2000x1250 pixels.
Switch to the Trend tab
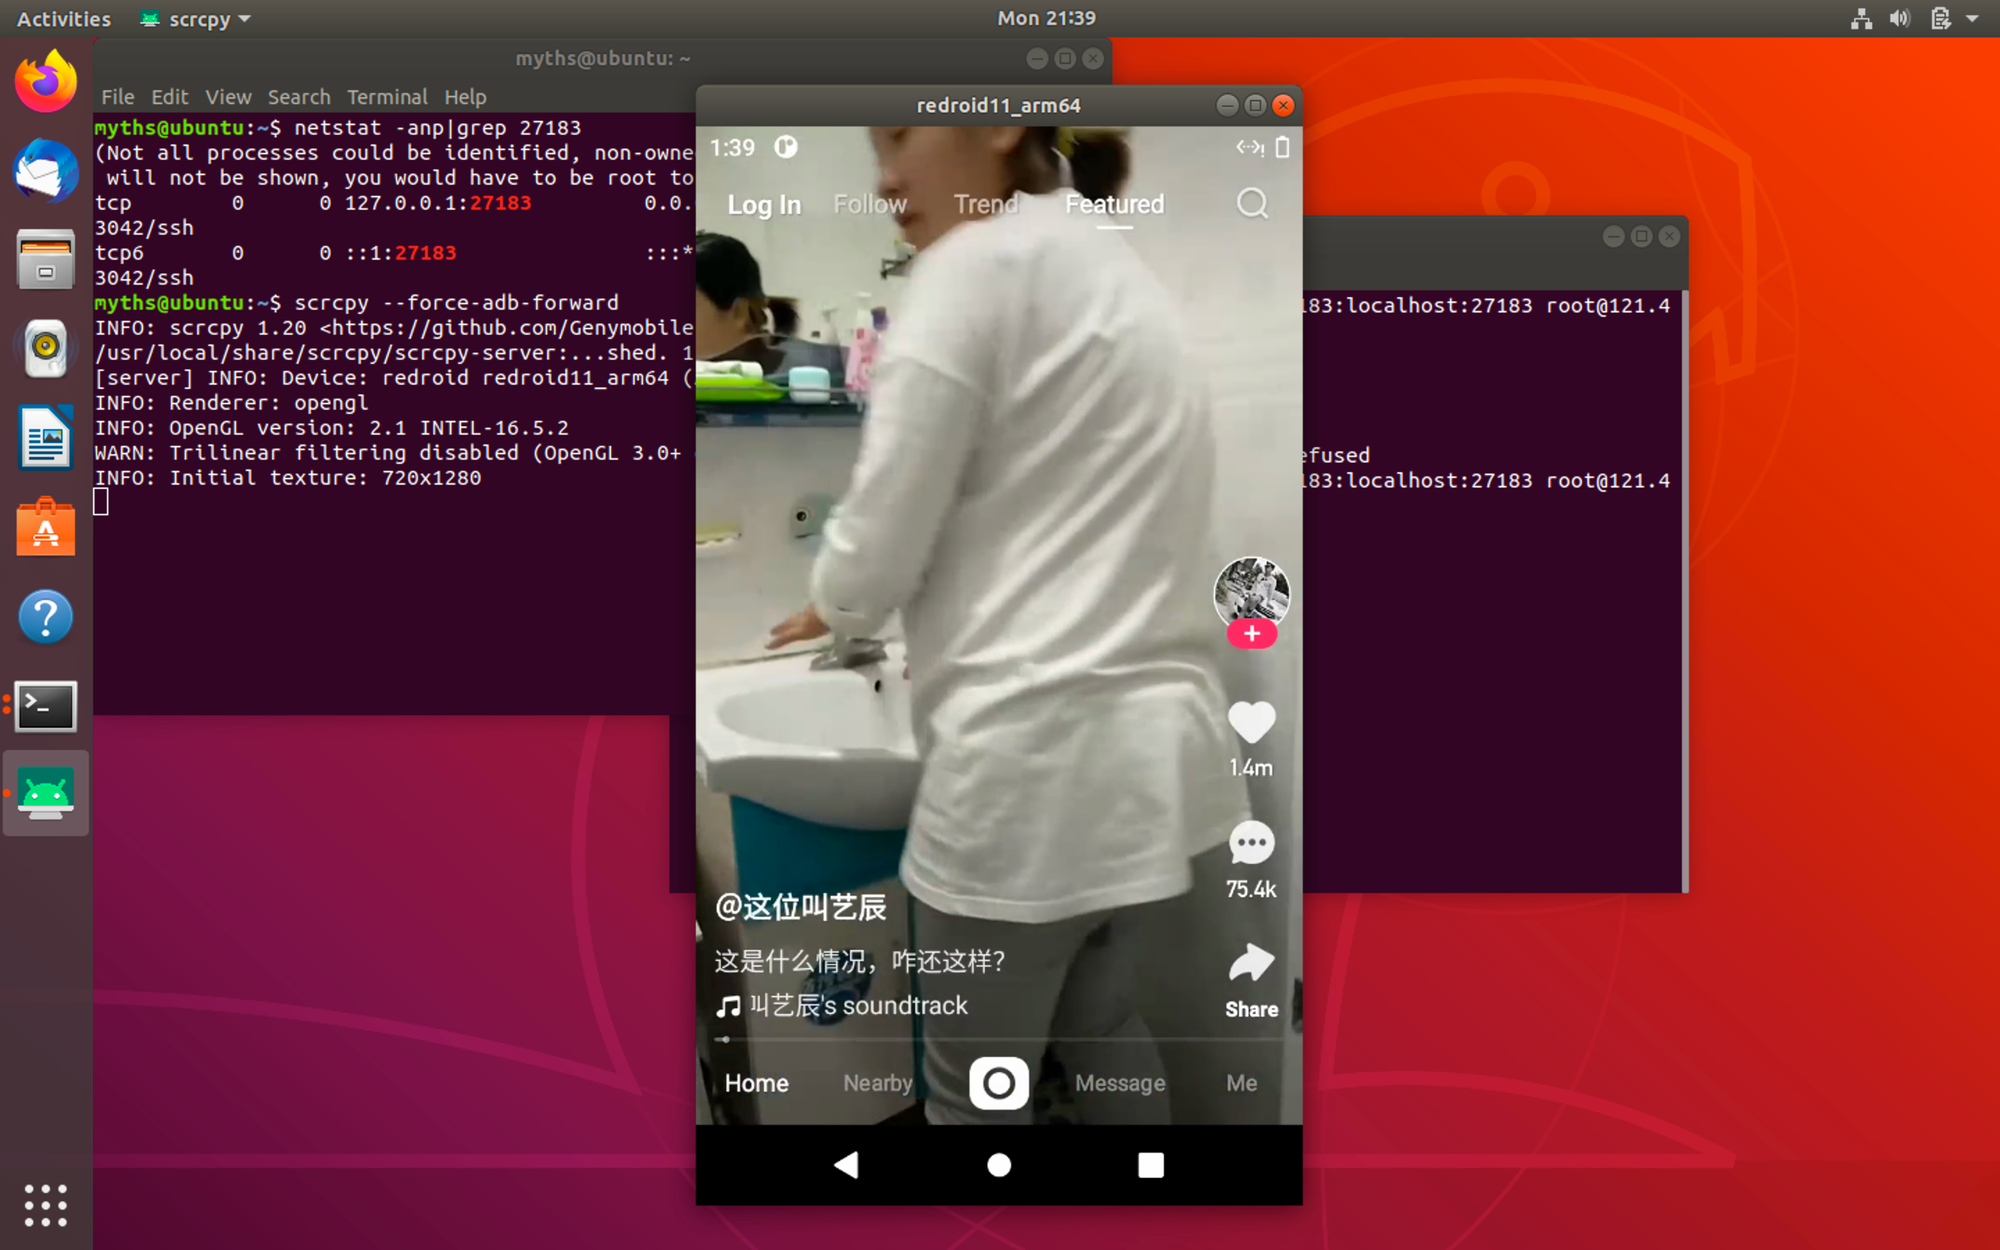coord(986,204)
